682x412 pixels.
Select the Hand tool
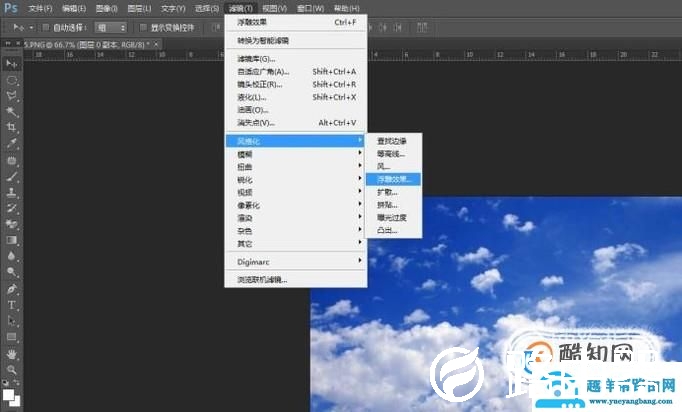[12, 354]
